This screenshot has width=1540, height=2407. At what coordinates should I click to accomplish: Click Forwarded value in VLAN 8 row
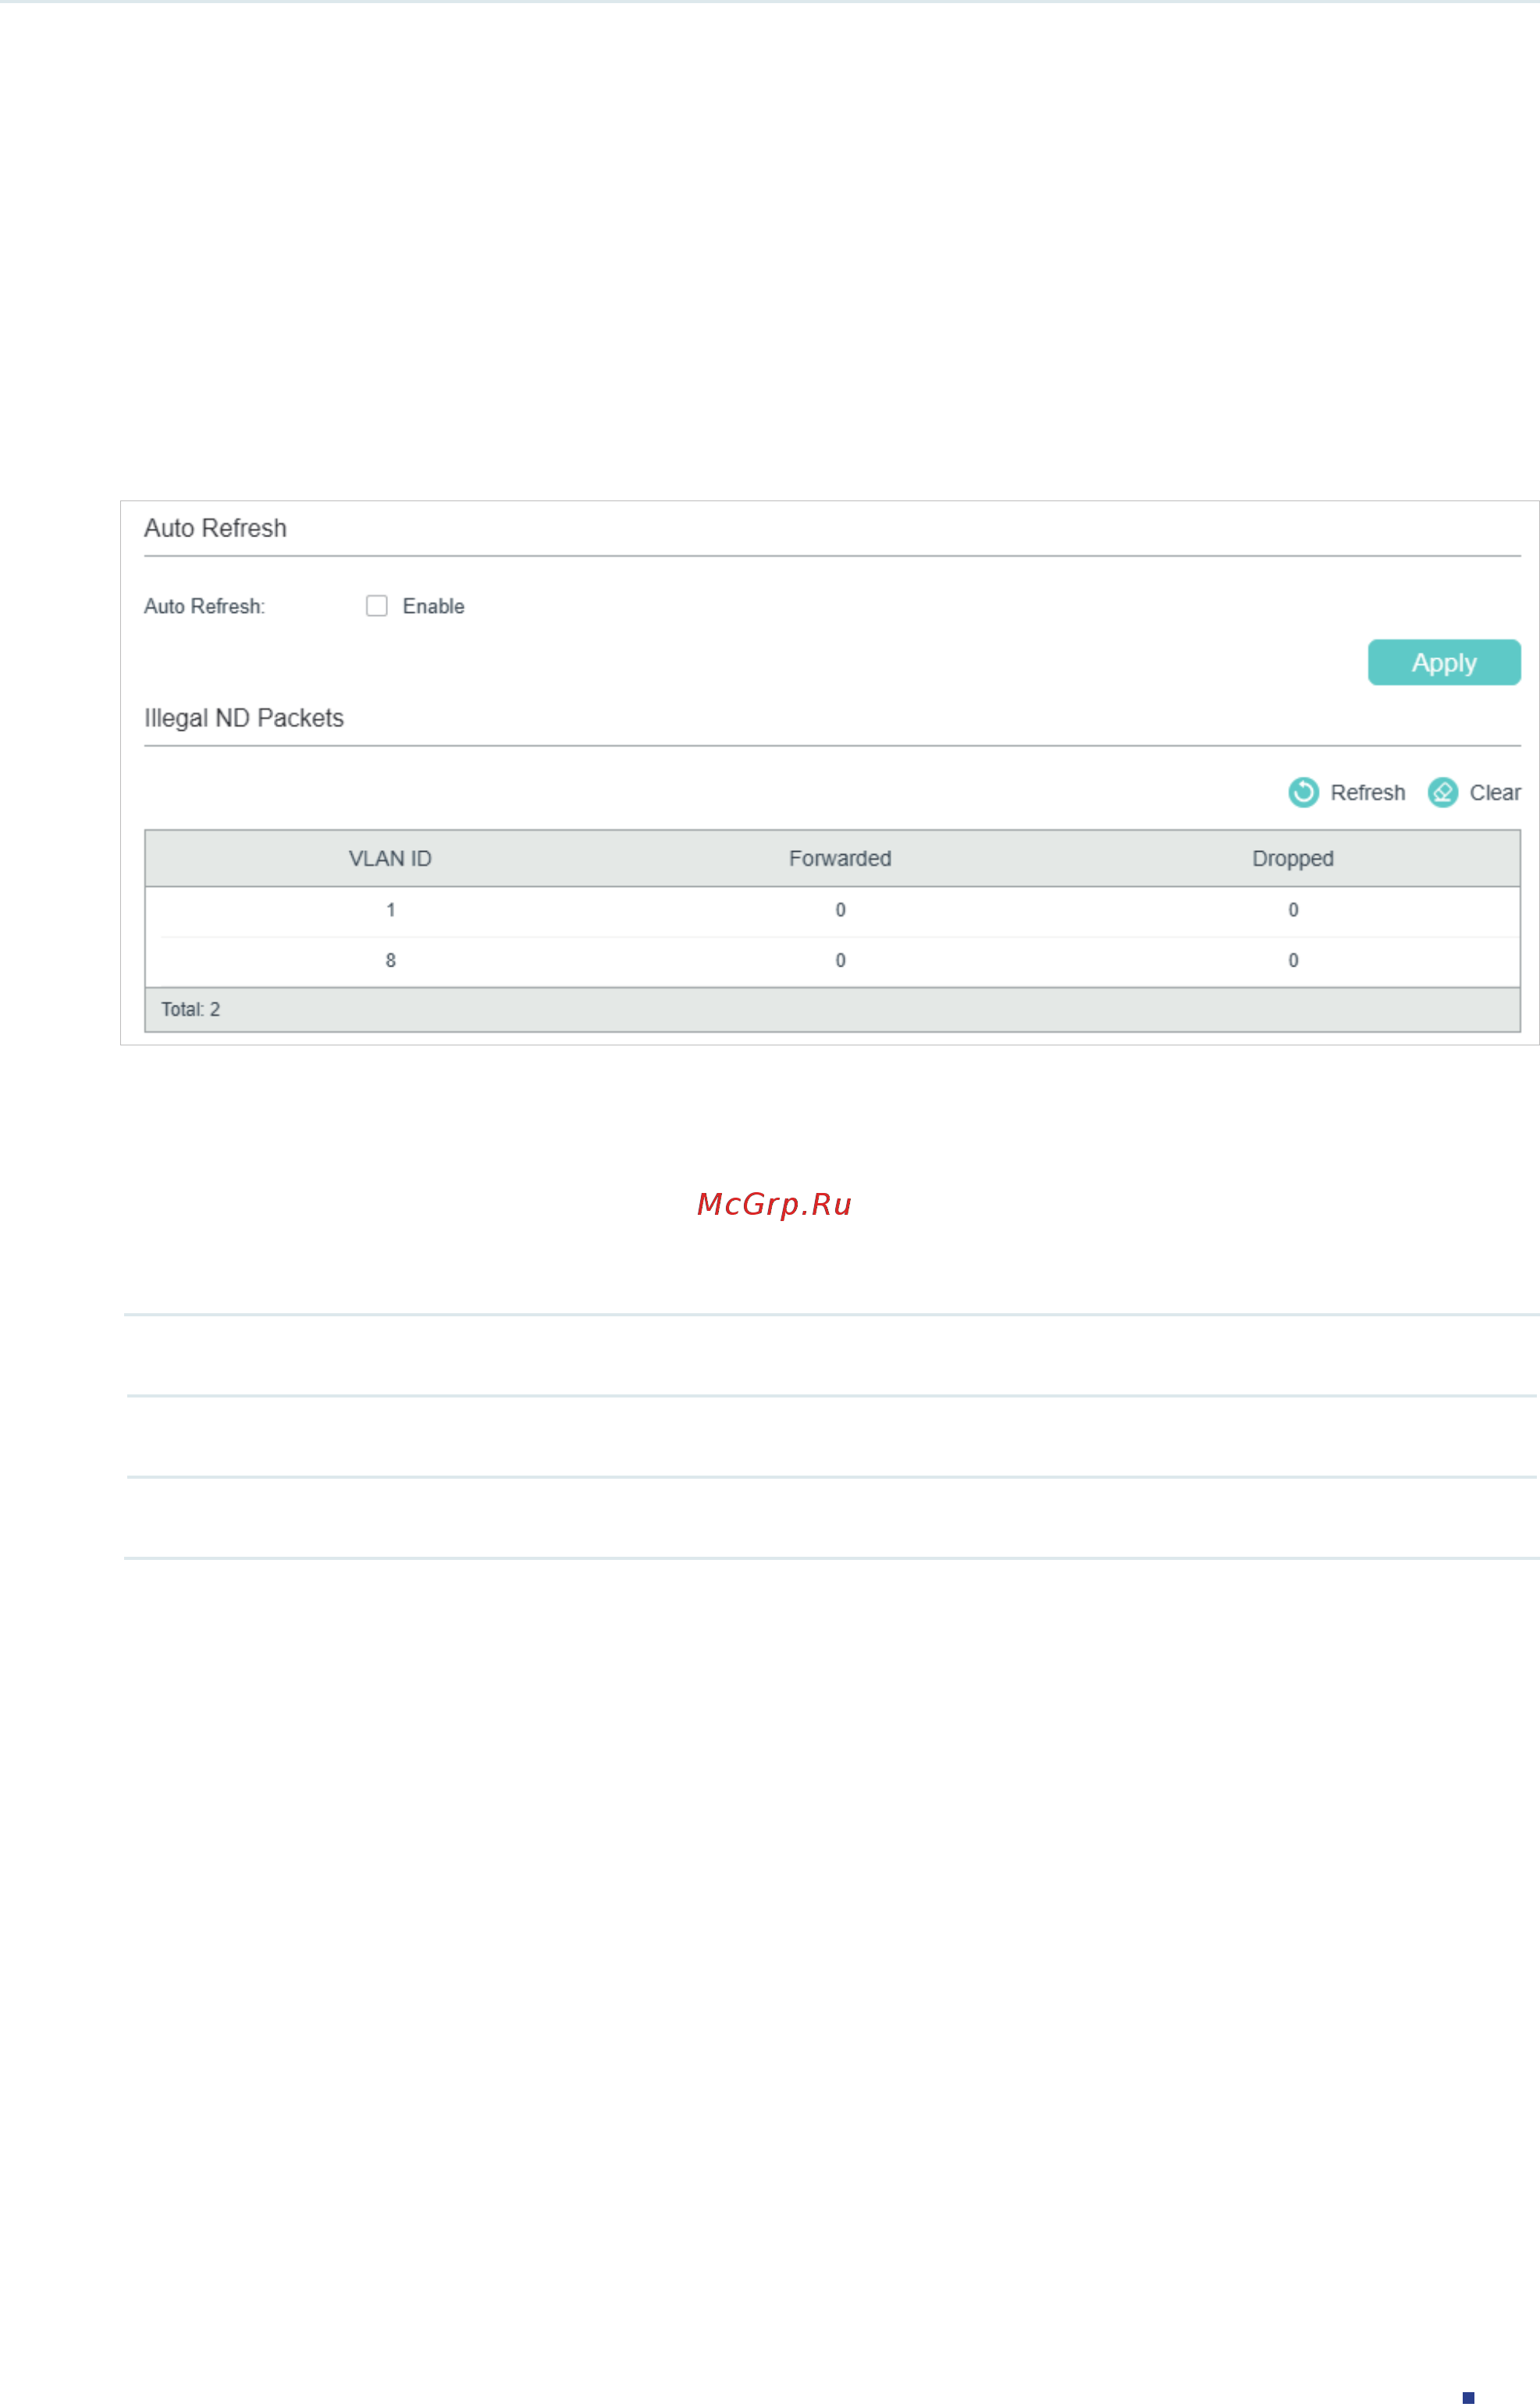pos(841,960)
